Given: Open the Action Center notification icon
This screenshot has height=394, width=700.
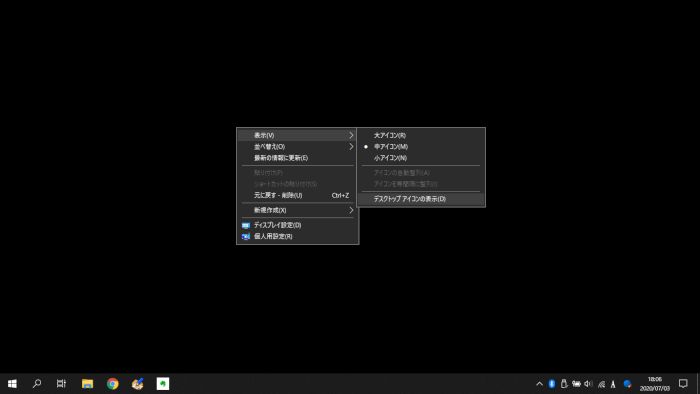Looking at the screenshot, I should click(683, 384).
